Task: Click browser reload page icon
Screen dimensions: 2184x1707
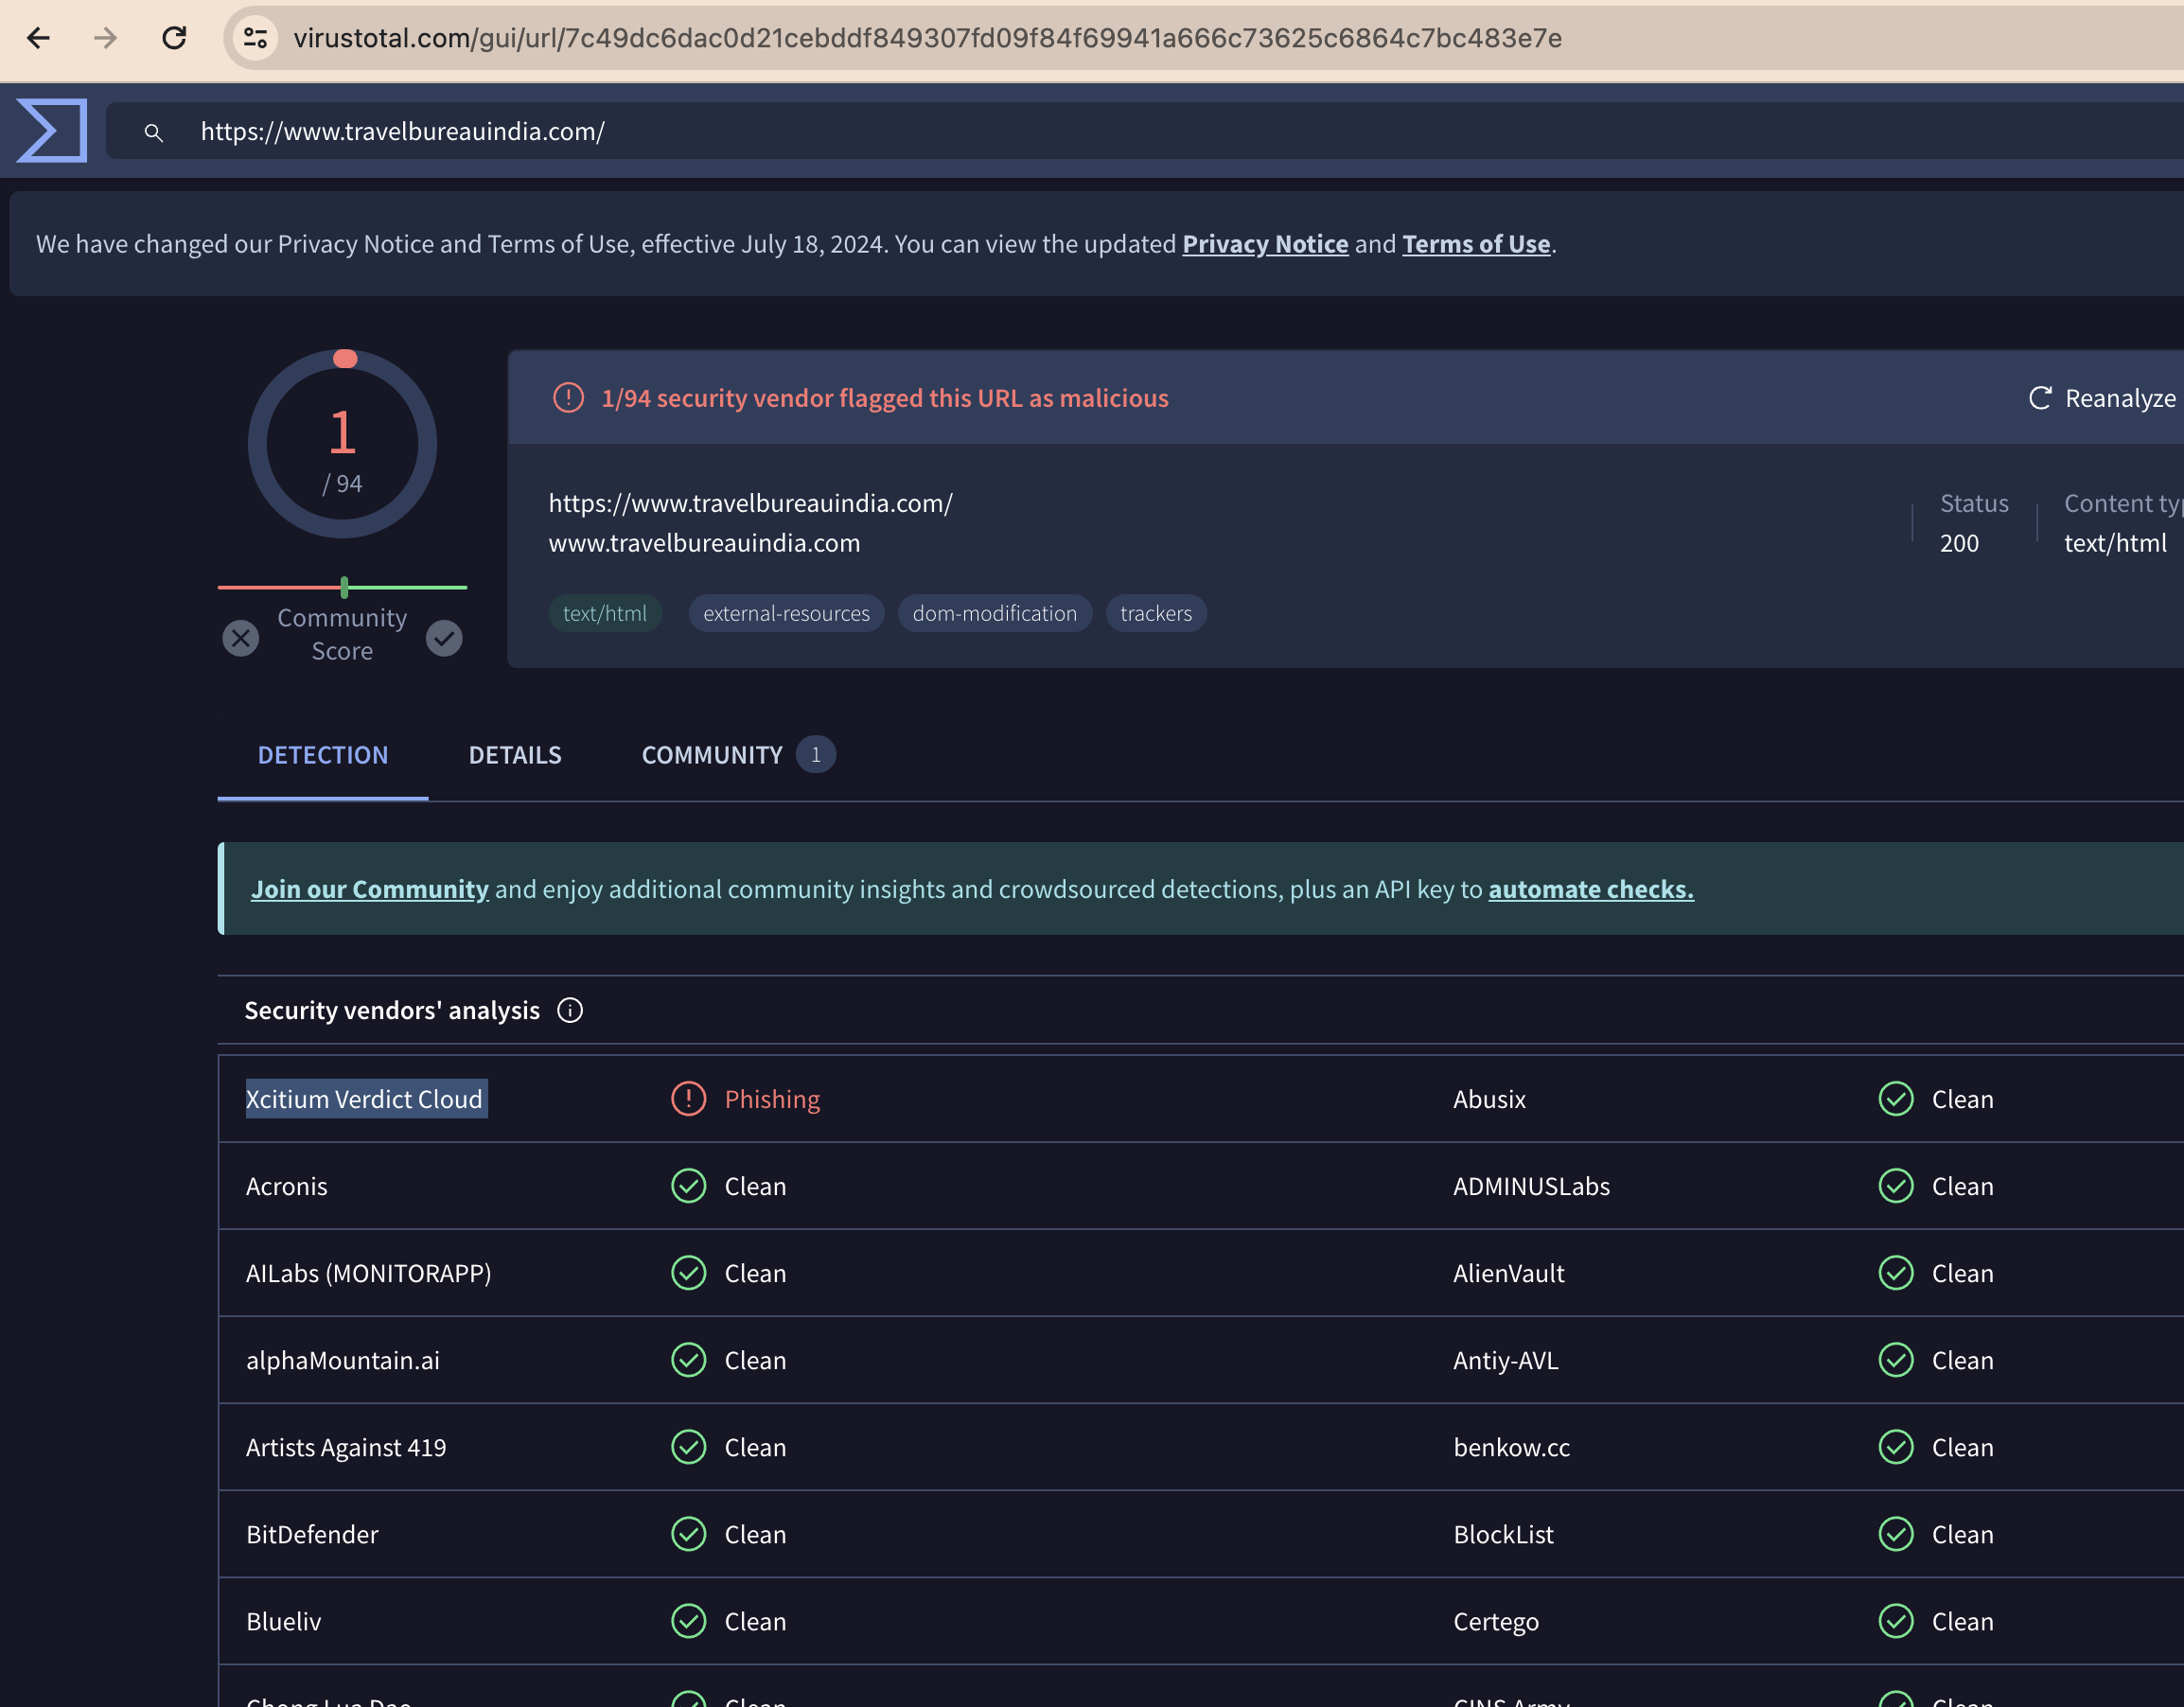Action: pyautogui.click(x=174, y=38)
